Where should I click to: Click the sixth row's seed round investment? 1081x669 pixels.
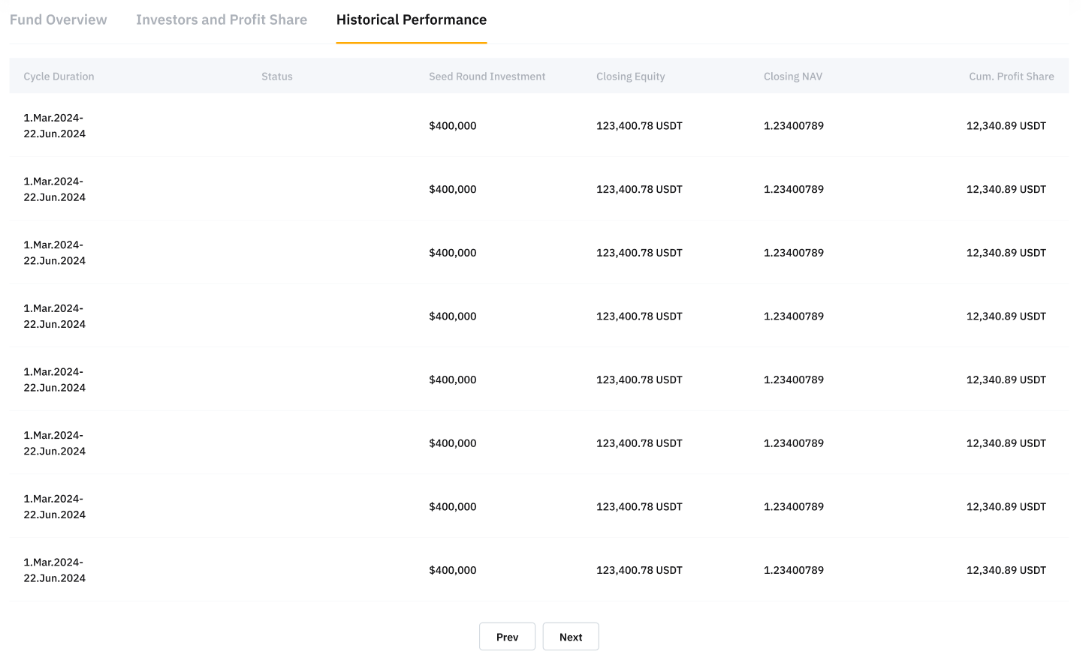pos(453,444)
